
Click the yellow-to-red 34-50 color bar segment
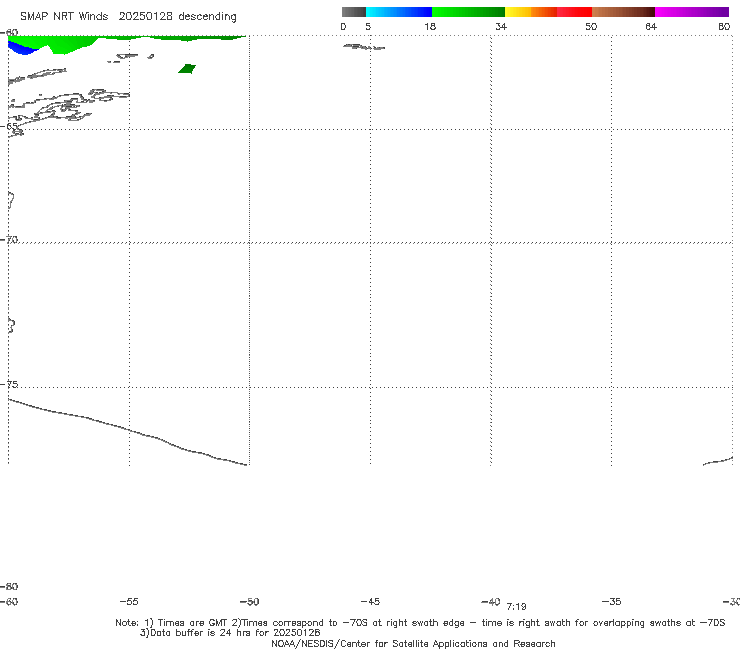548,12
